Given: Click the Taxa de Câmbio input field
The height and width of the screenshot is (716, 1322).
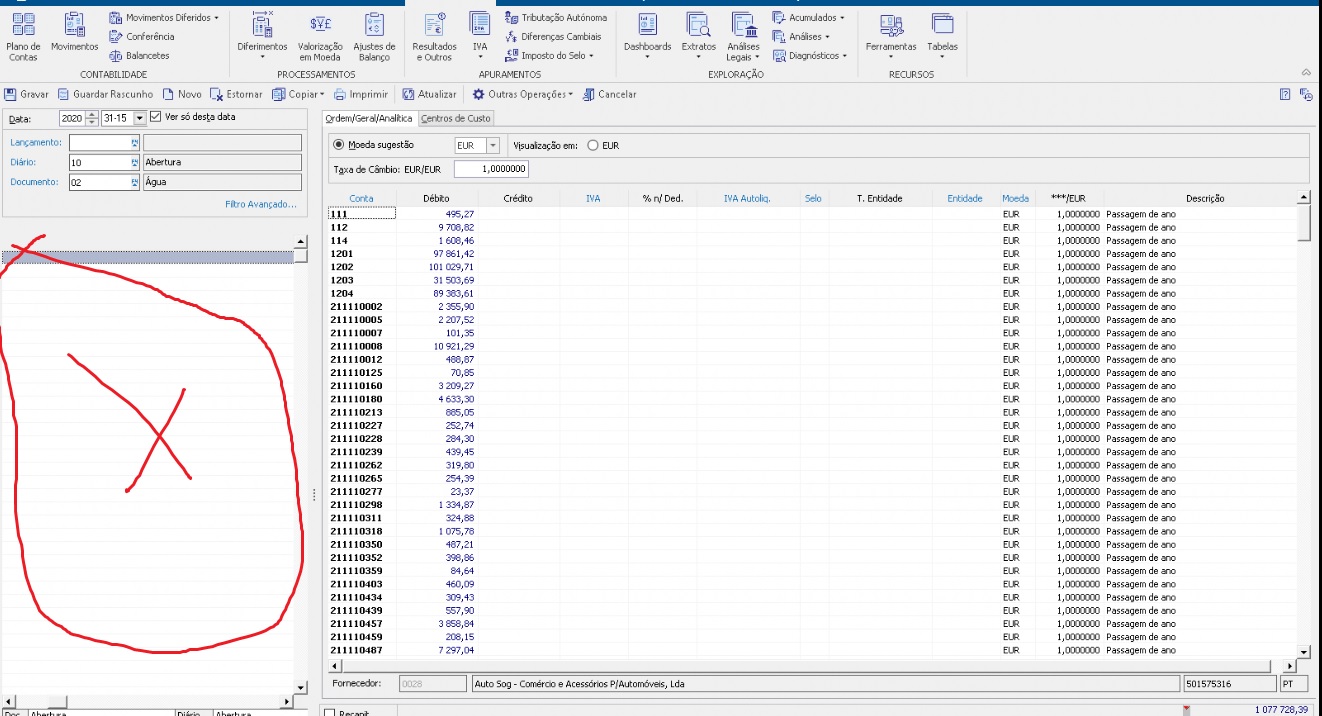Looking at the screenshot, I should click(490, 170).
